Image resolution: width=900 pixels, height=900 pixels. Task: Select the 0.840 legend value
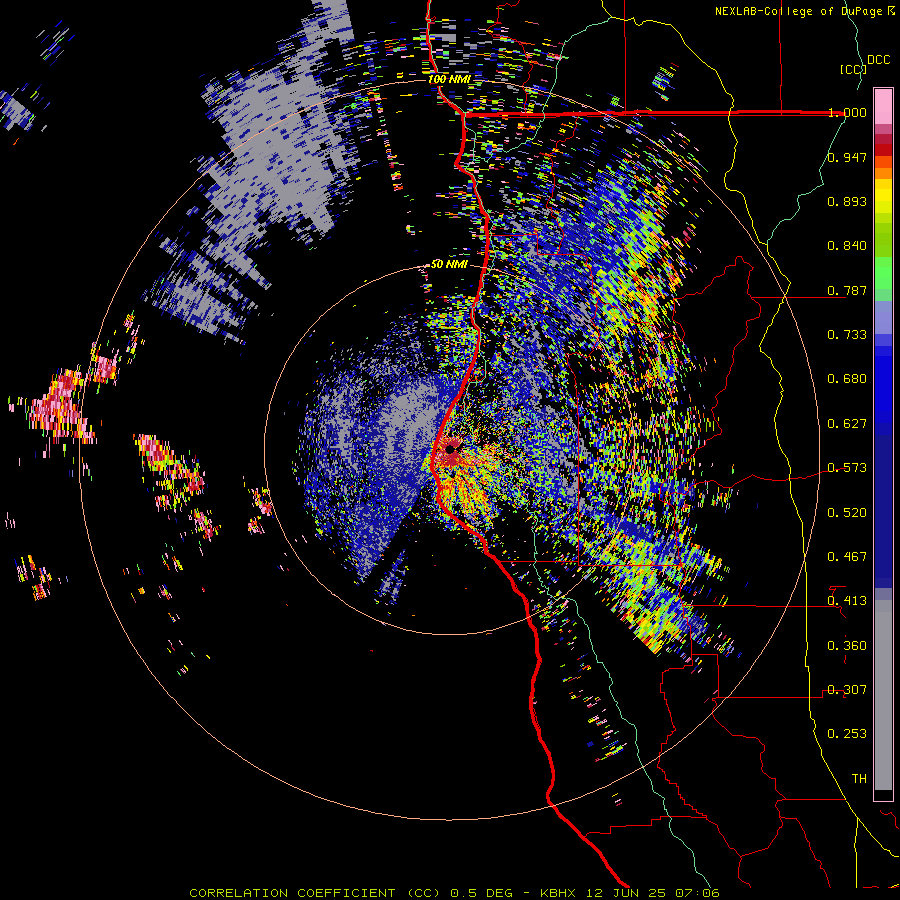pos(847,246)
